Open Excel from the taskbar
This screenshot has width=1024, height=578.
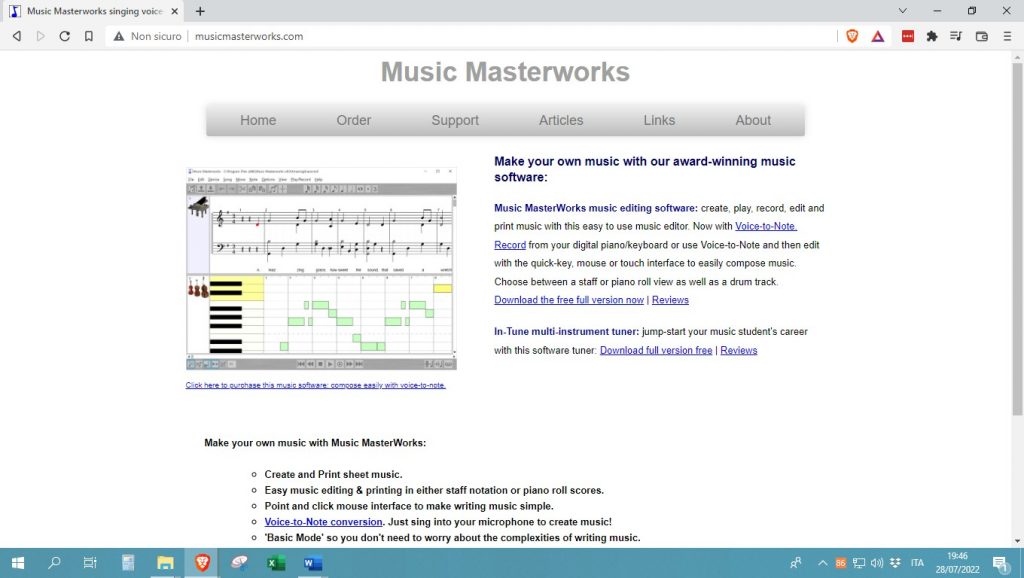(x=275, y=563)
